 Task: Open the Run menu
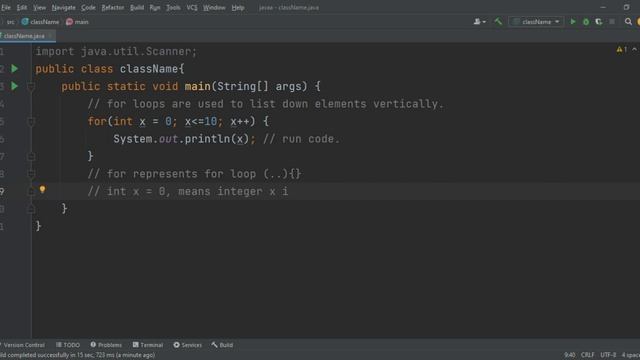pos(155,7)
